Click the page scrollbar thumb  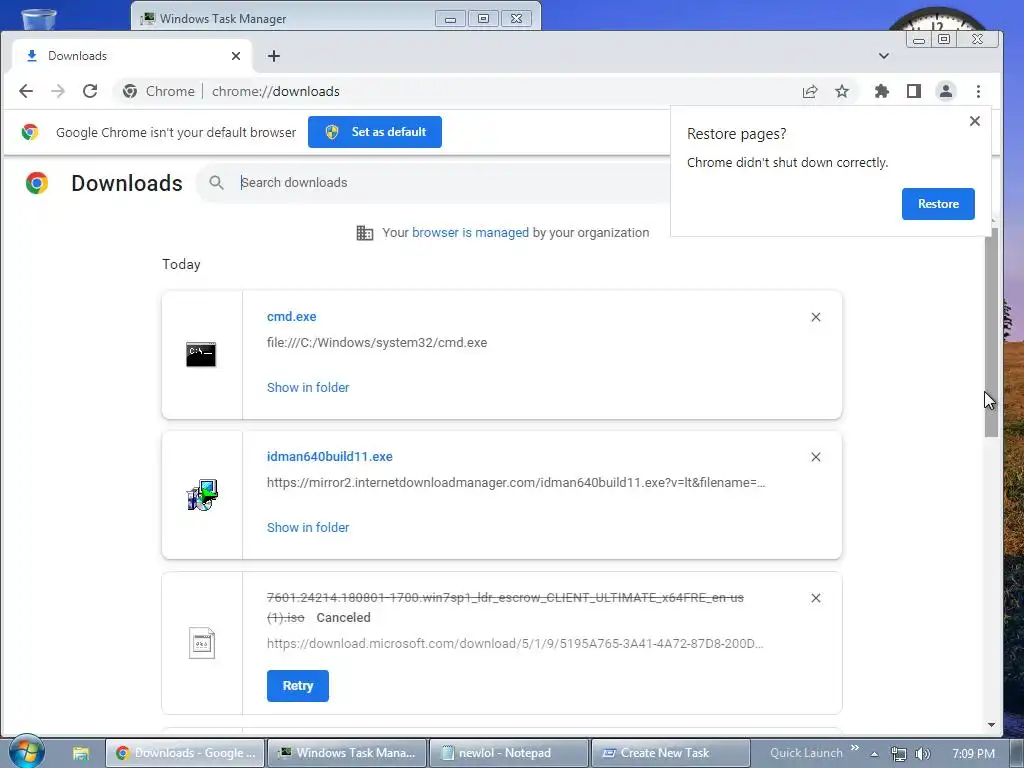coord(991,332)
